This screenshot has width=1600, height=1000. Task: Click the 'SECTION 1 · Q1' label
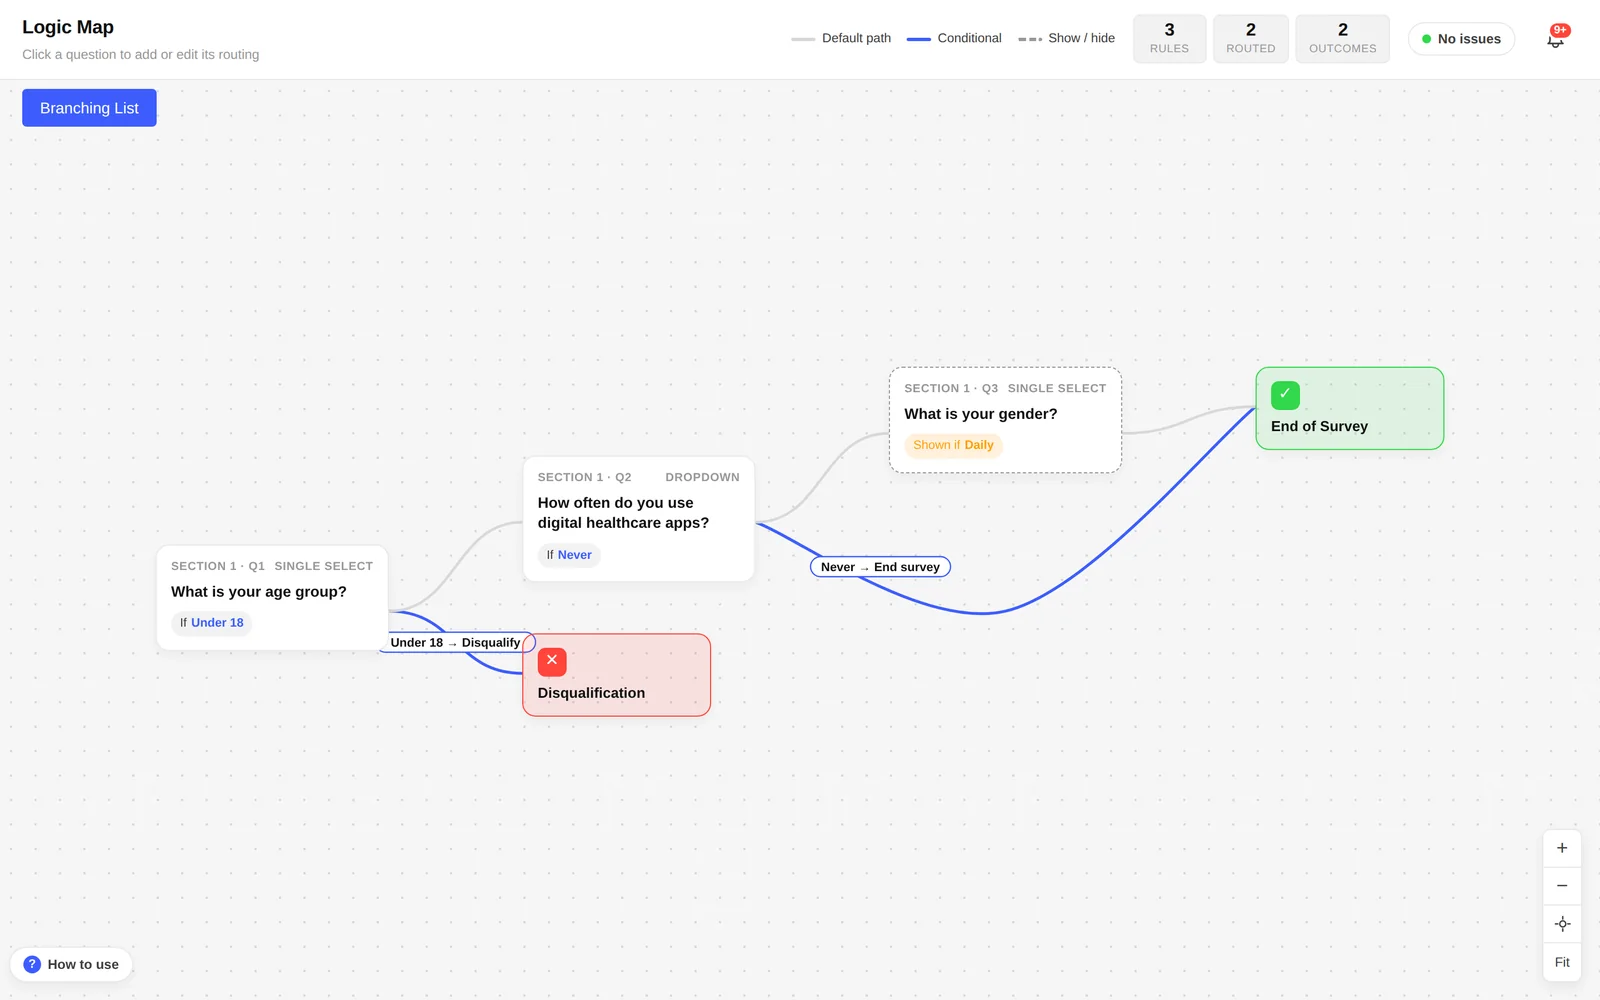[218, 566]
